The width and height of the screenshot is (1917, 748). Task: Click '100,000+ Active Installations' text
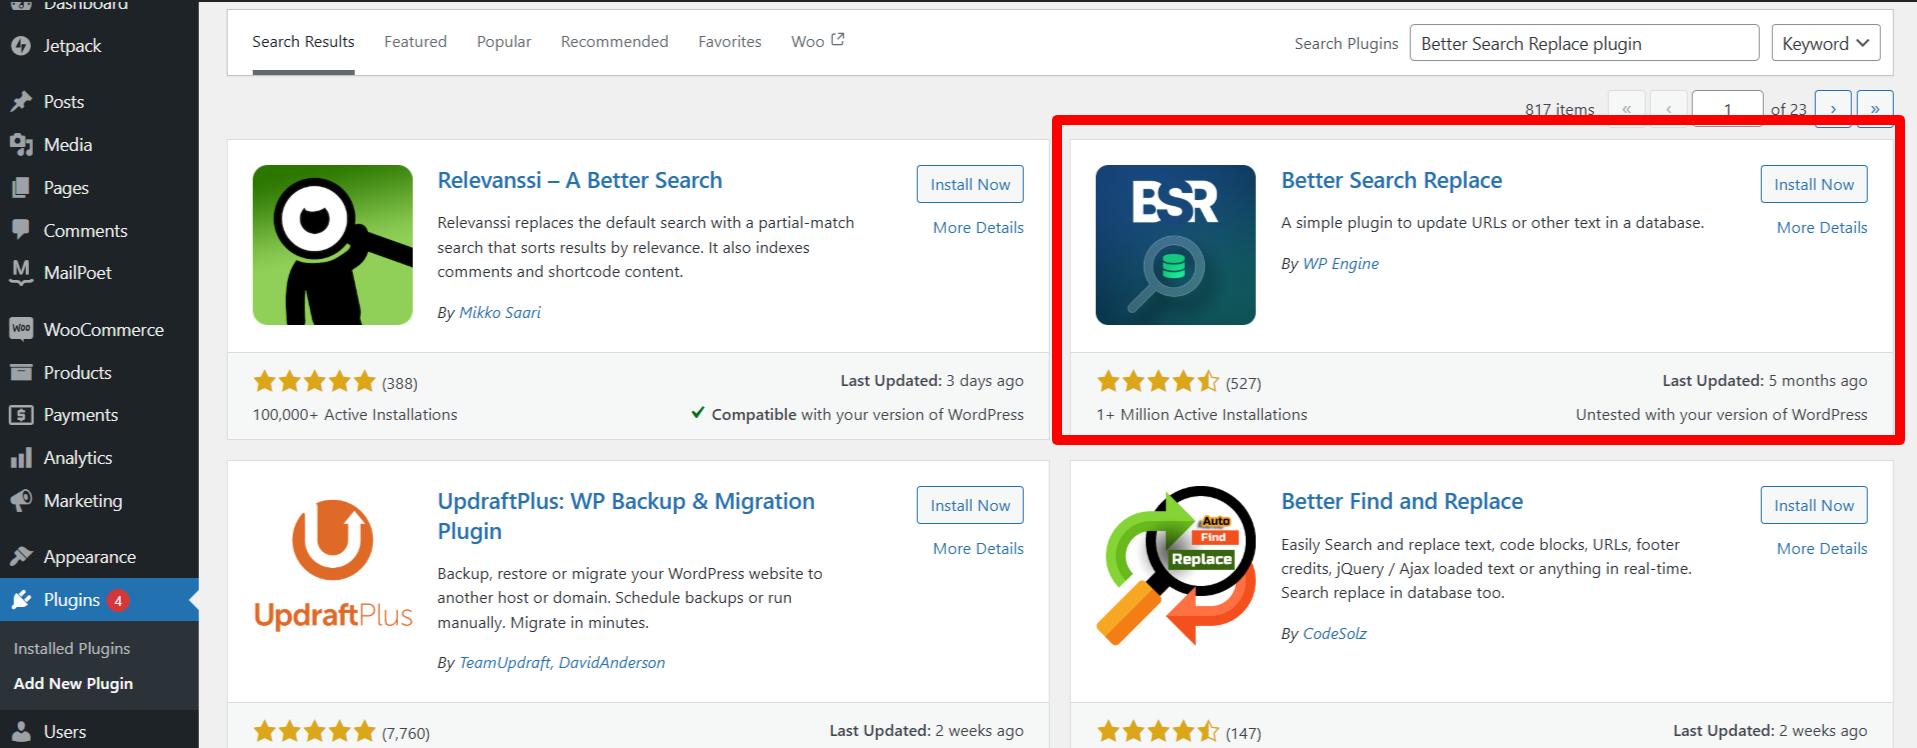click(x=355, y=415)
